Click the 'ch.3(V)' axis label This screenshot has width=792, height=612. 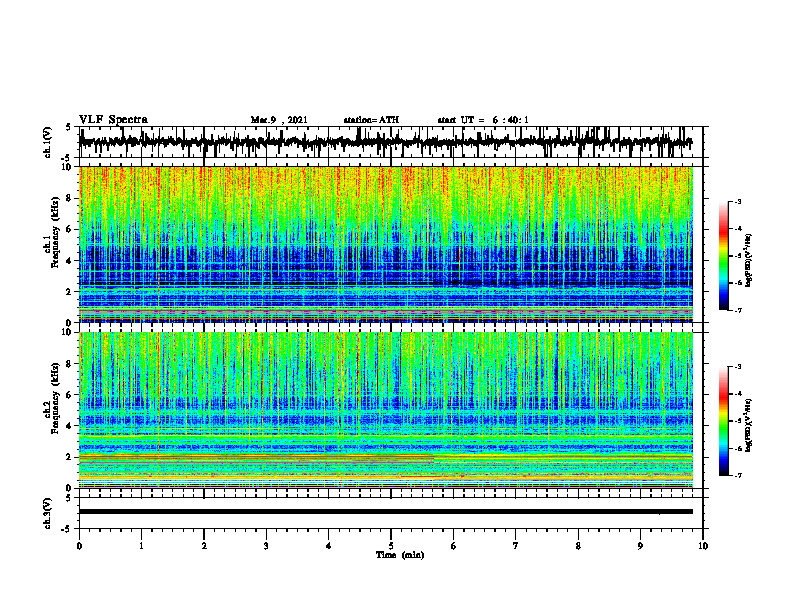(x=47, y=513)
